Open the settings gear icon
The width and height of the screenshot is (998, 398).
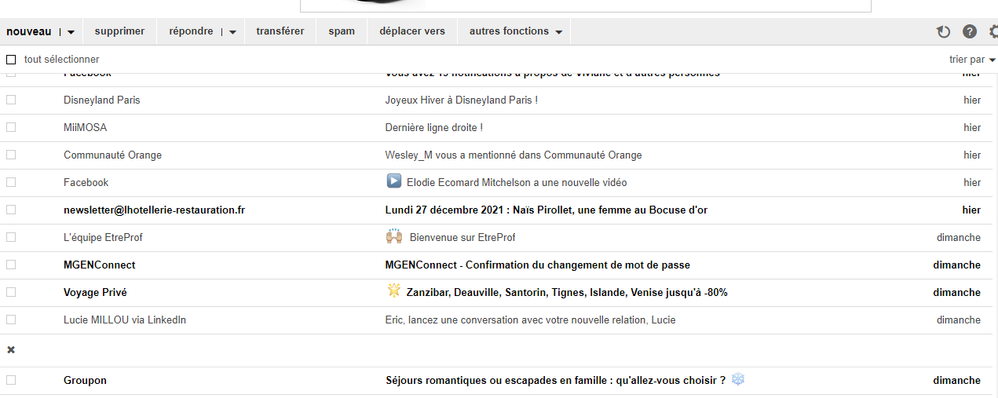994,31
